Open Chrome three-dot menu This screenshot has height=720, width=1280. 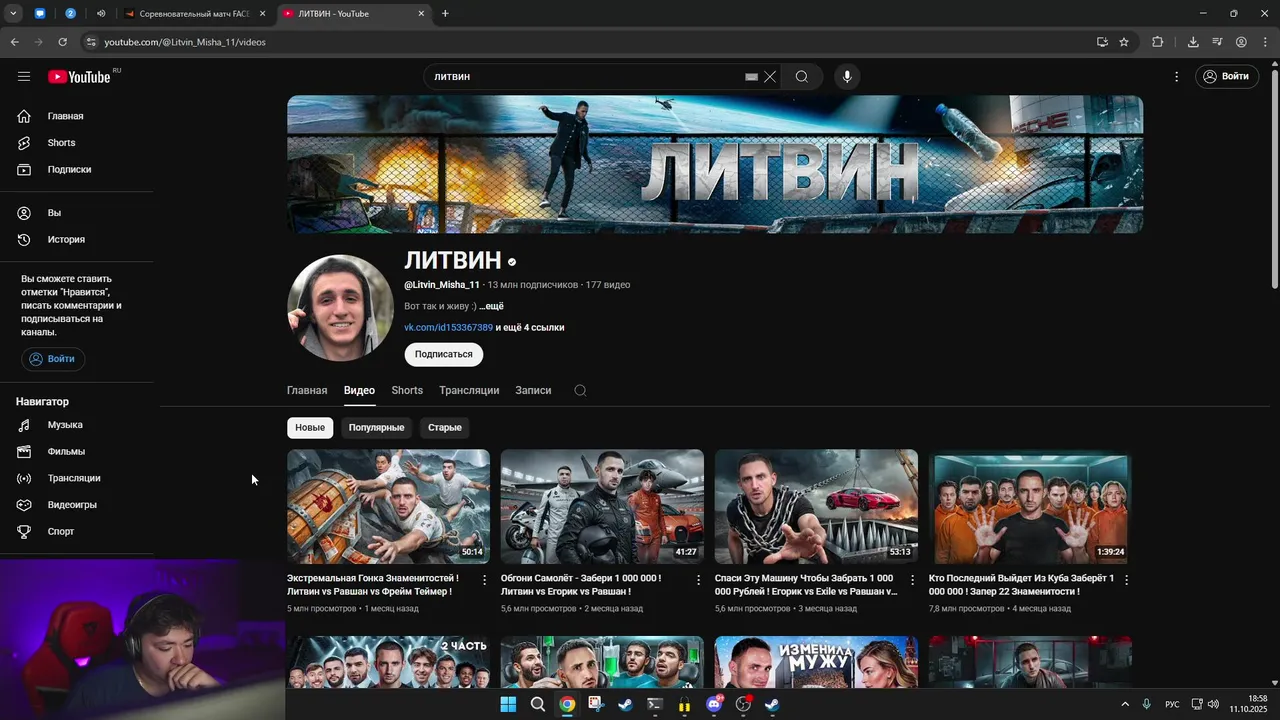click(1265, 42)
